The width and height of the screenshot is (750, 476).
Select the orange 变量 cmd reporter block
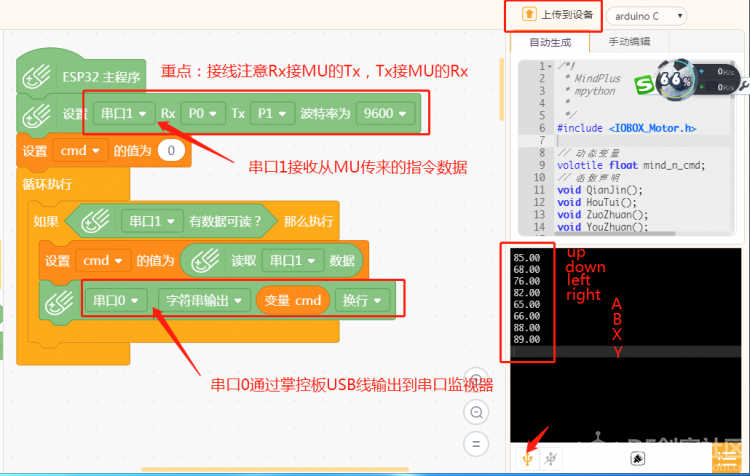click(x=292, y=300)
